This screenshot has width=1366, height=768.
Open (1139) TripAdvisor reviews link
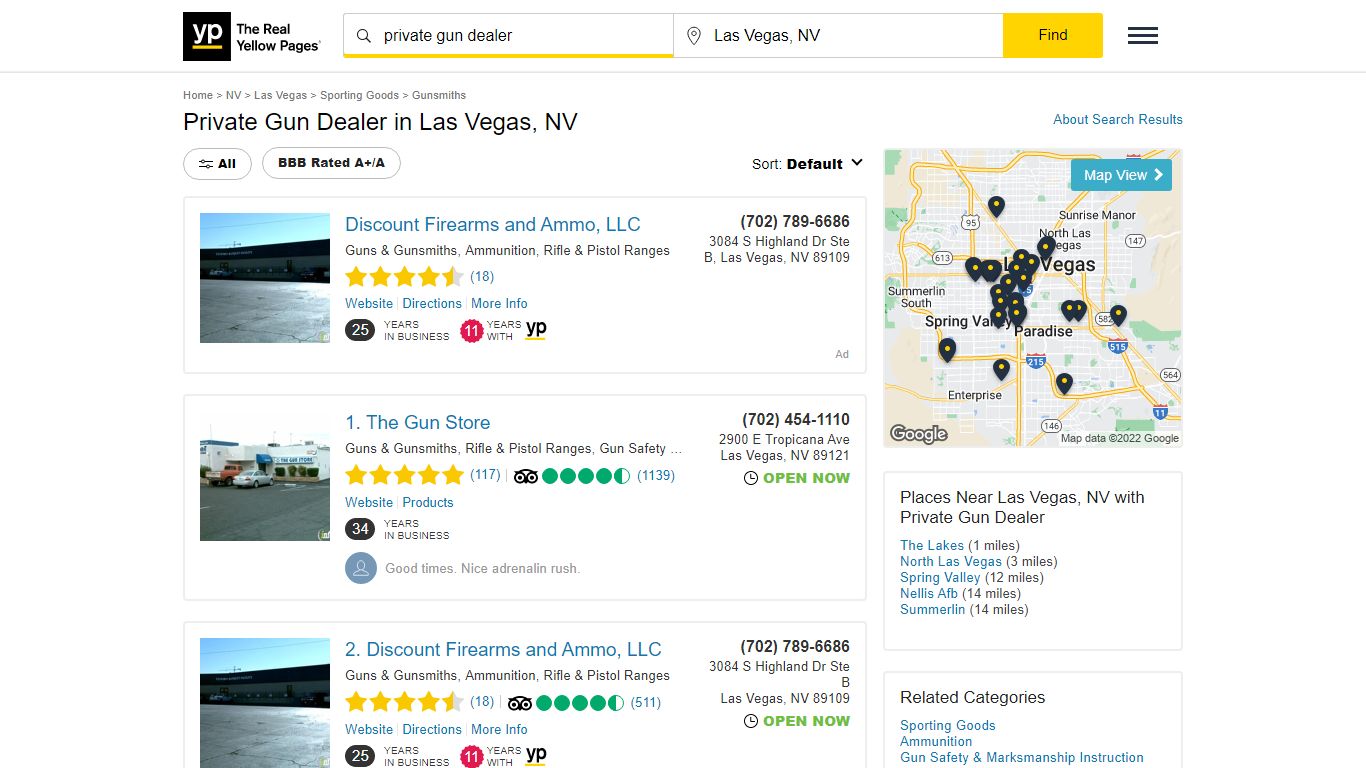click(x=656, y=476)
